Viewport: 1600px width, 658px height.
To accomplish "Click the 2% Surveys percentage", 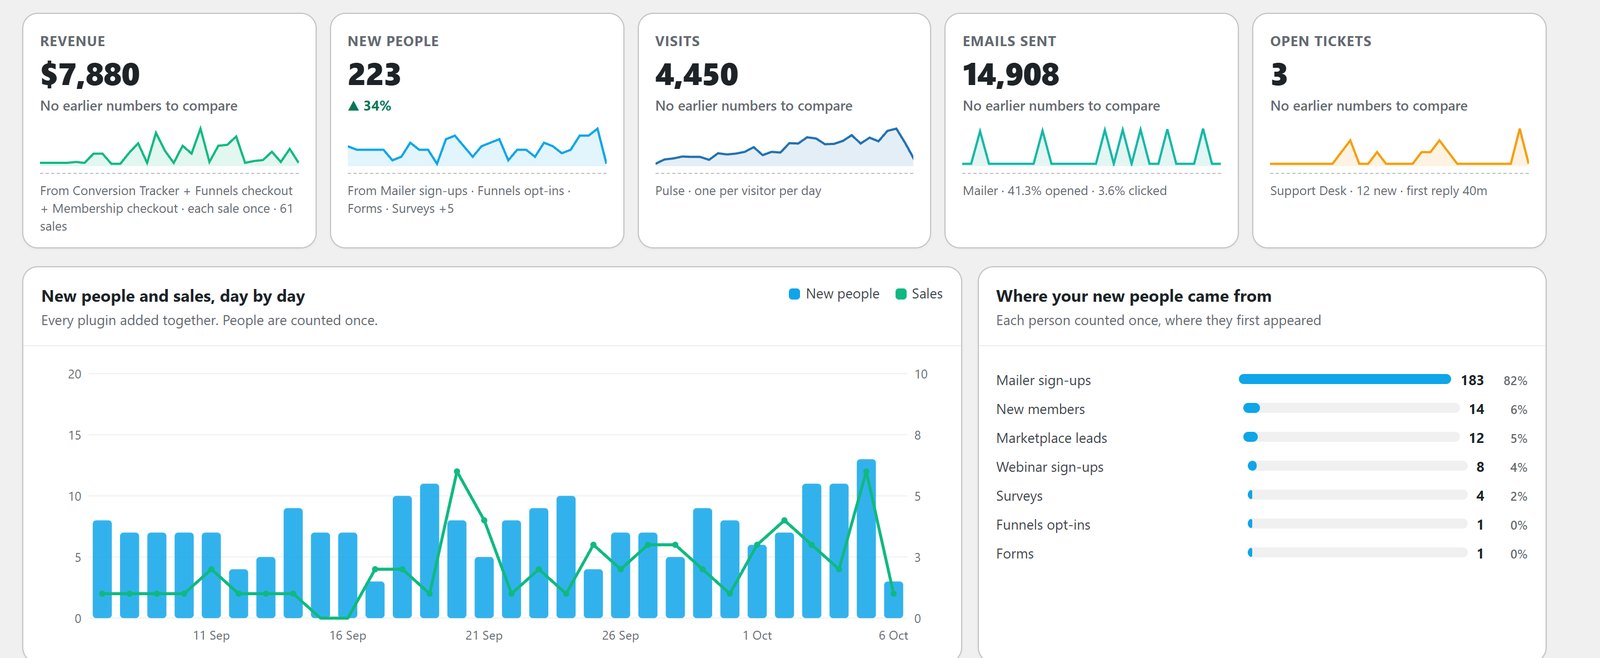I will click(x=1519, y=497).
